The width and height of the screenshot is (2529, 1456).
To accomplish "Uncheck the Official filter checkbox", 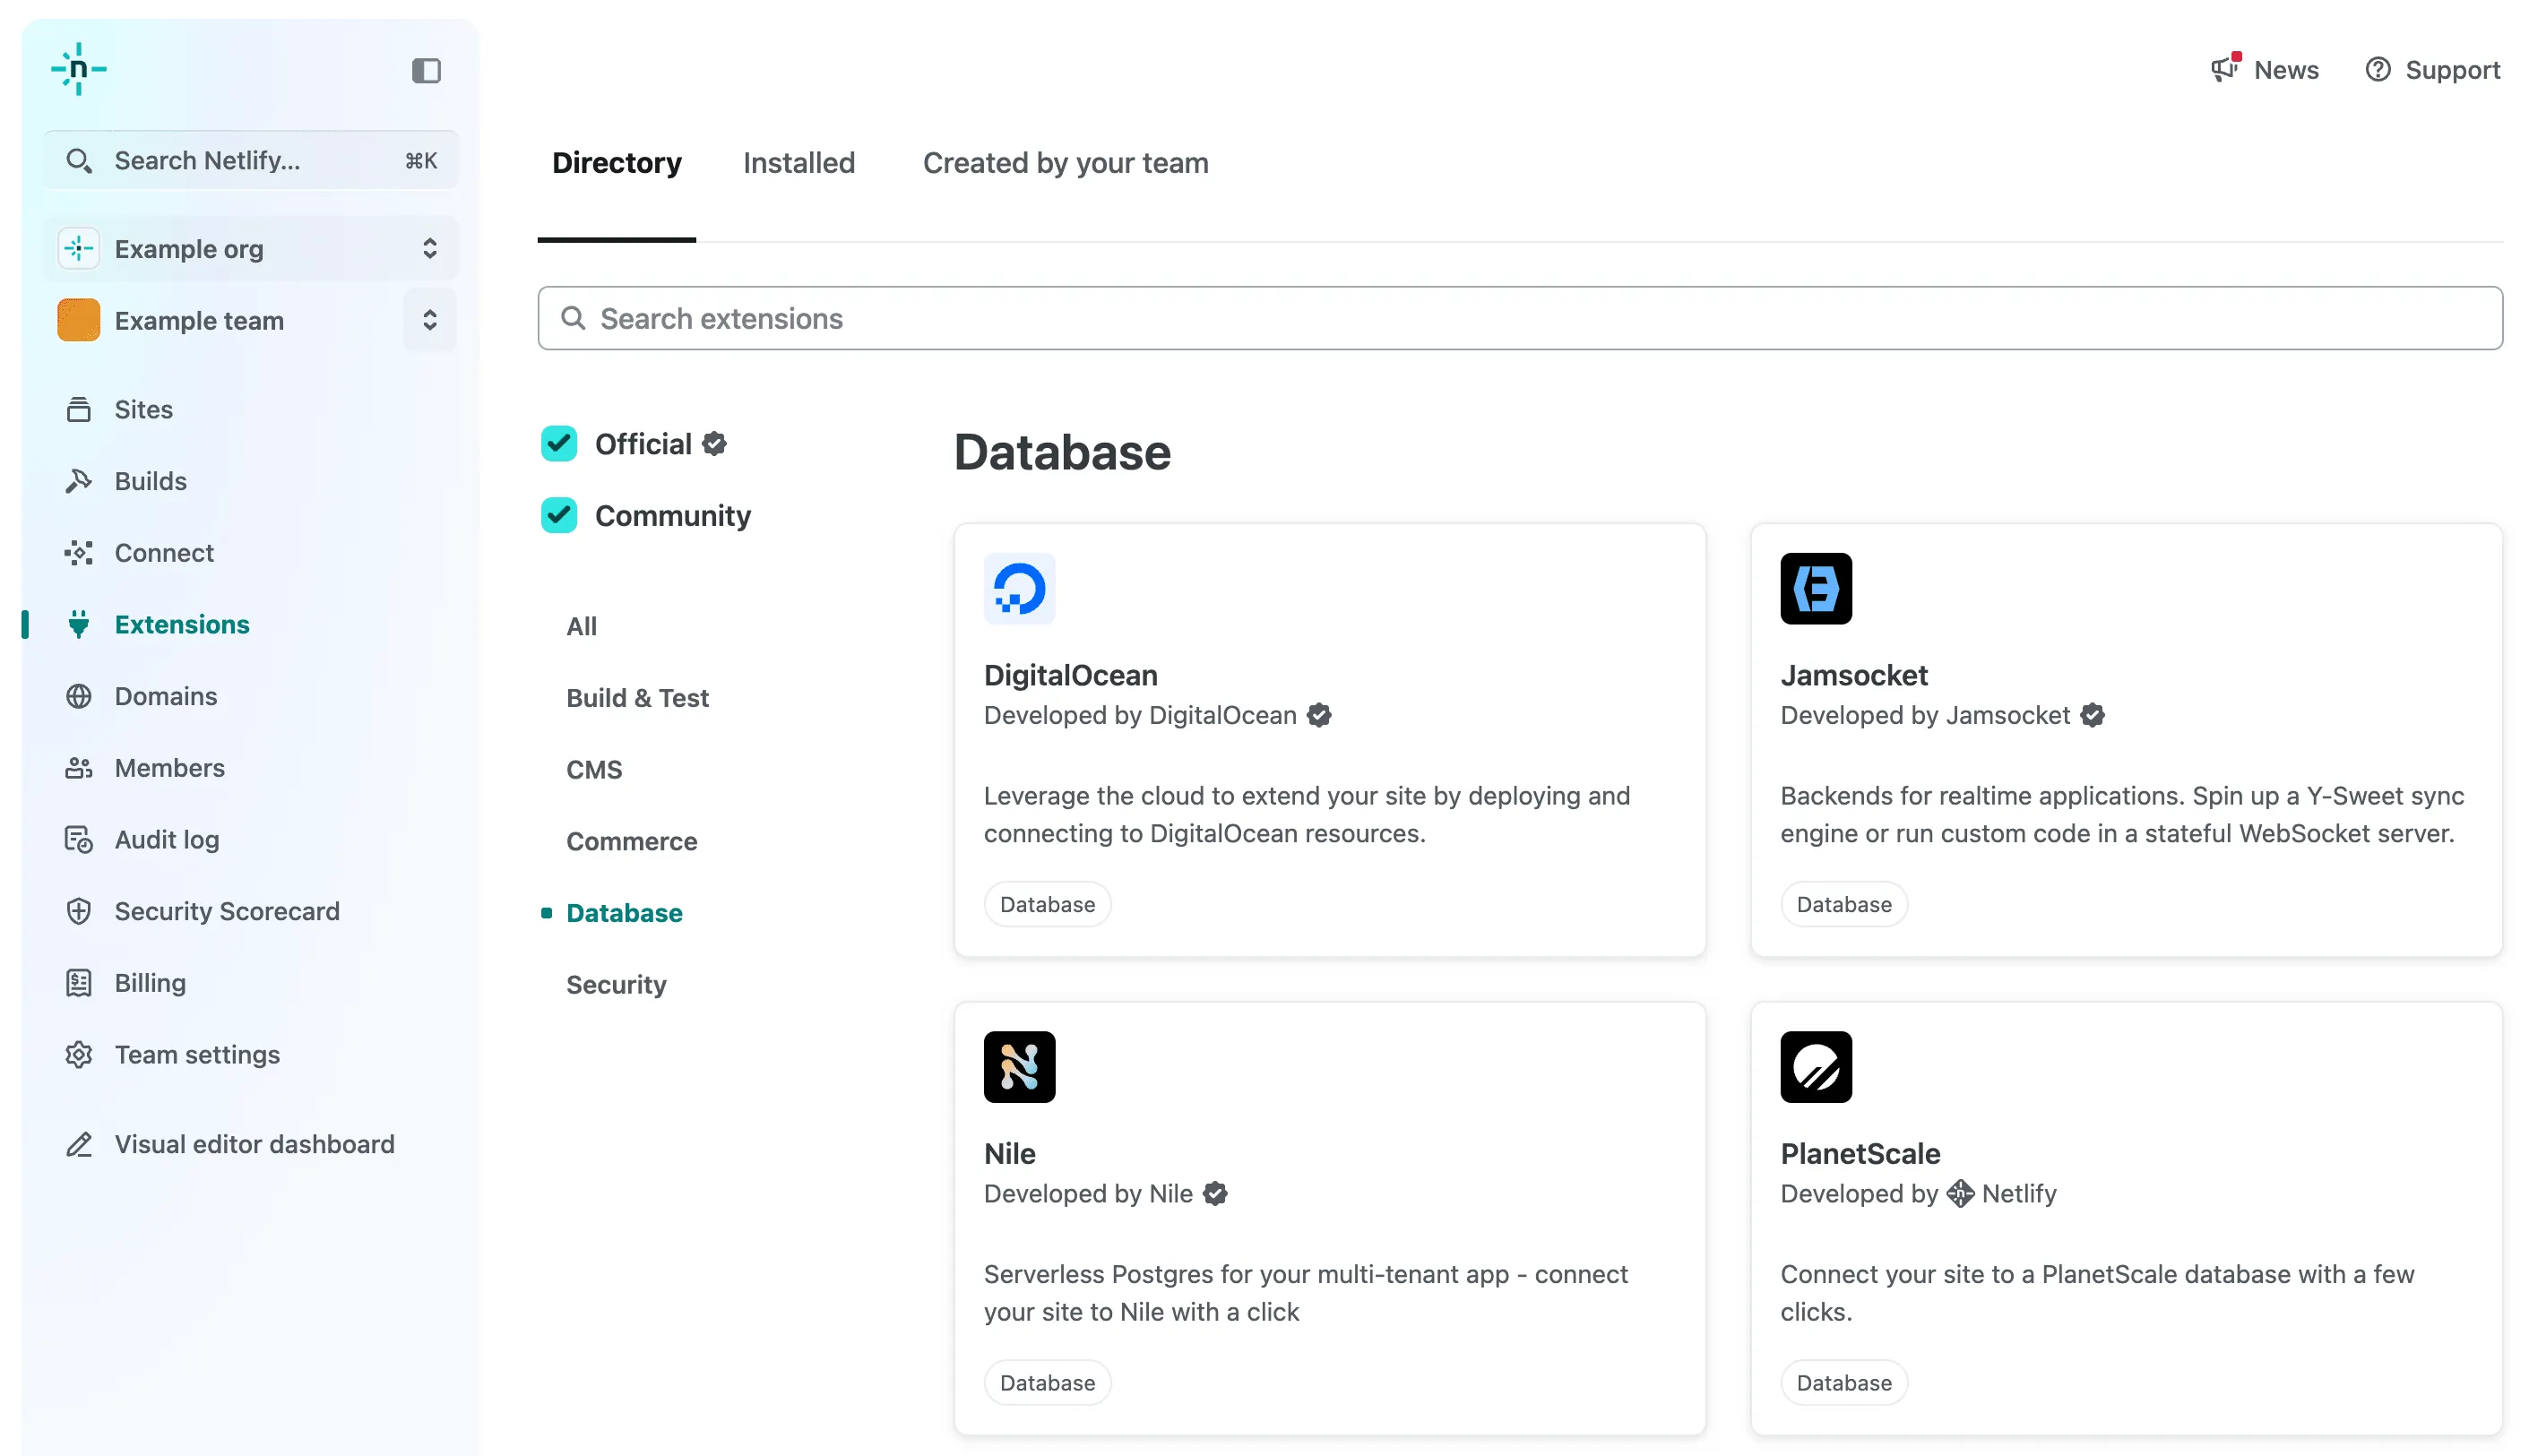I will (559, 444).
